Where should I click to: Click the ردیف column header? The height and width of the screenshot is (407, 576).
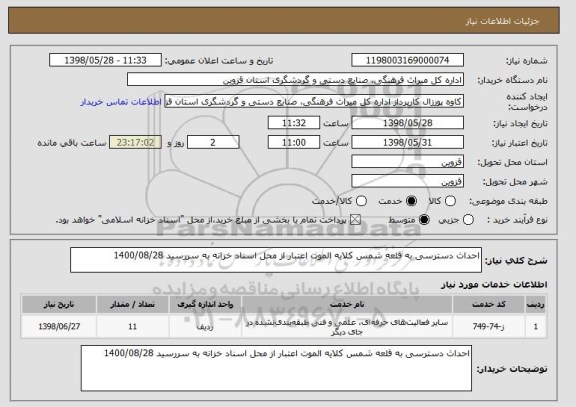535,305
